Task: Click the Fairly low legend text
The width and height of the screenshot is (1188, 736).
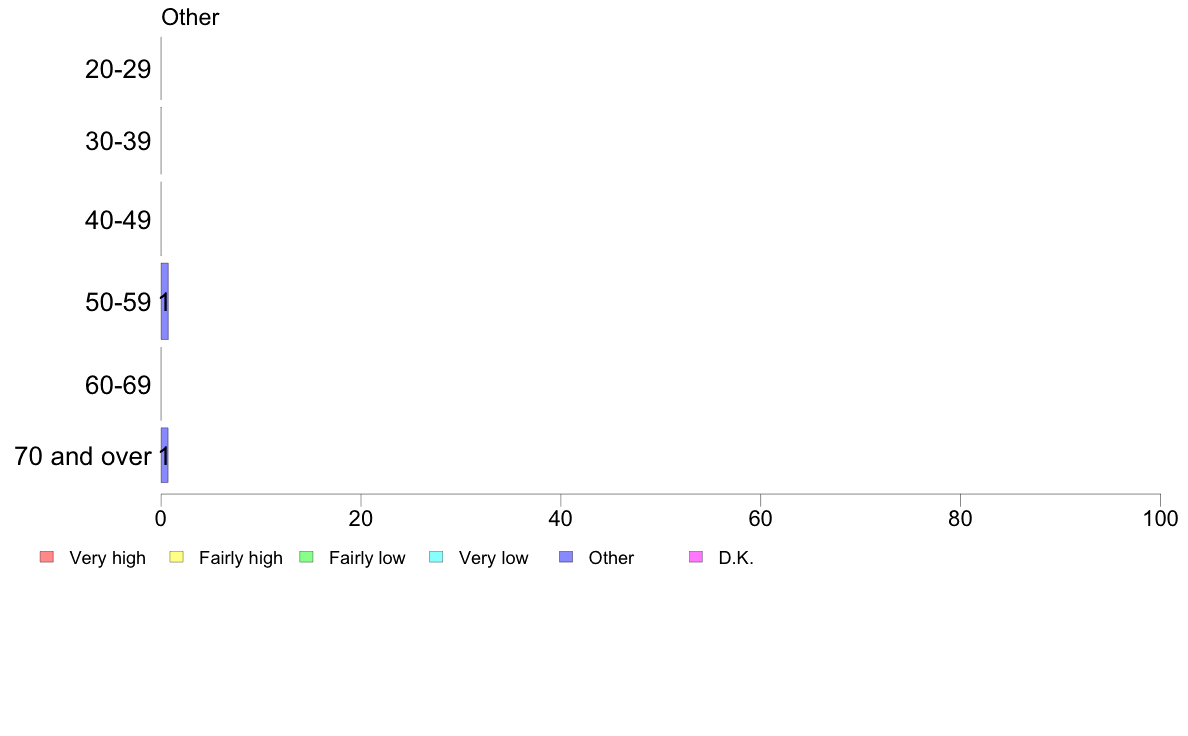Action: [367, 558]
